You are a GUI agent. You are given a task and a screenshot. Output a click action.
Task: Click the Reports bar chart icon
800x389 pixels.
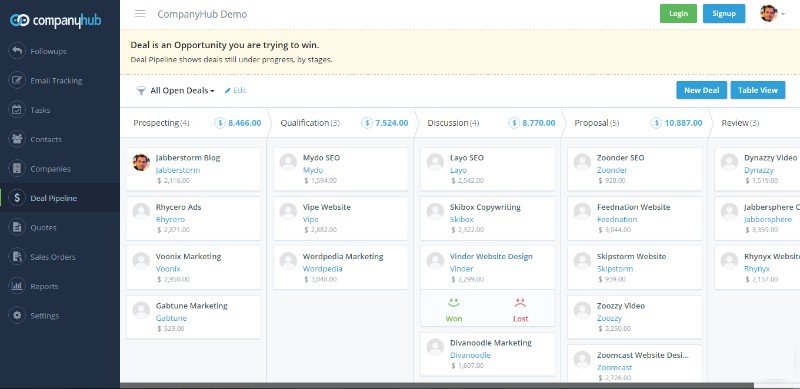(x=17, y=286)
